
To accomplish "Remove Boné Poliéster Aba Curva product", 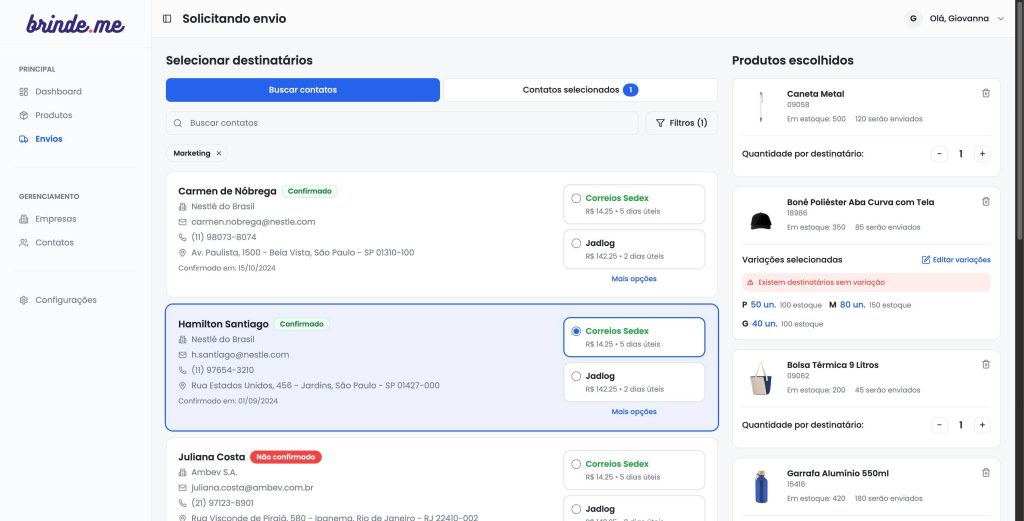I will click(x=985, y=201).
